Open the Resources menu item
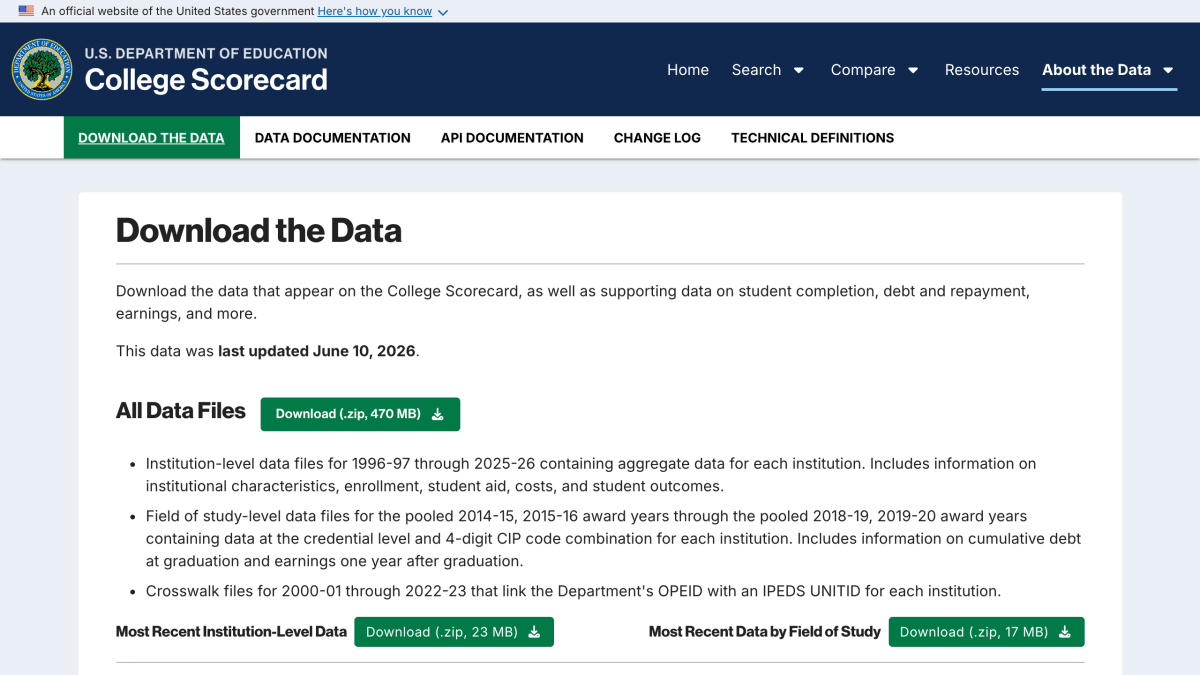The image size is (1200, 675). [x=982, y=70]
